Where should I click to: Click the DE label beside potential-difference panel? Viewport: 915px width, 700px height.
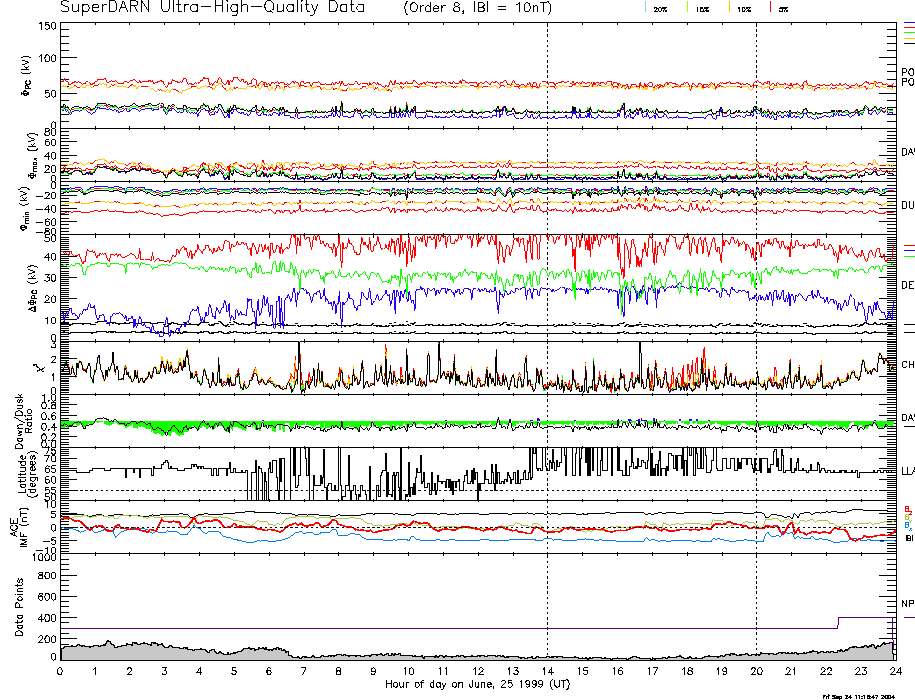coord(908,285)
